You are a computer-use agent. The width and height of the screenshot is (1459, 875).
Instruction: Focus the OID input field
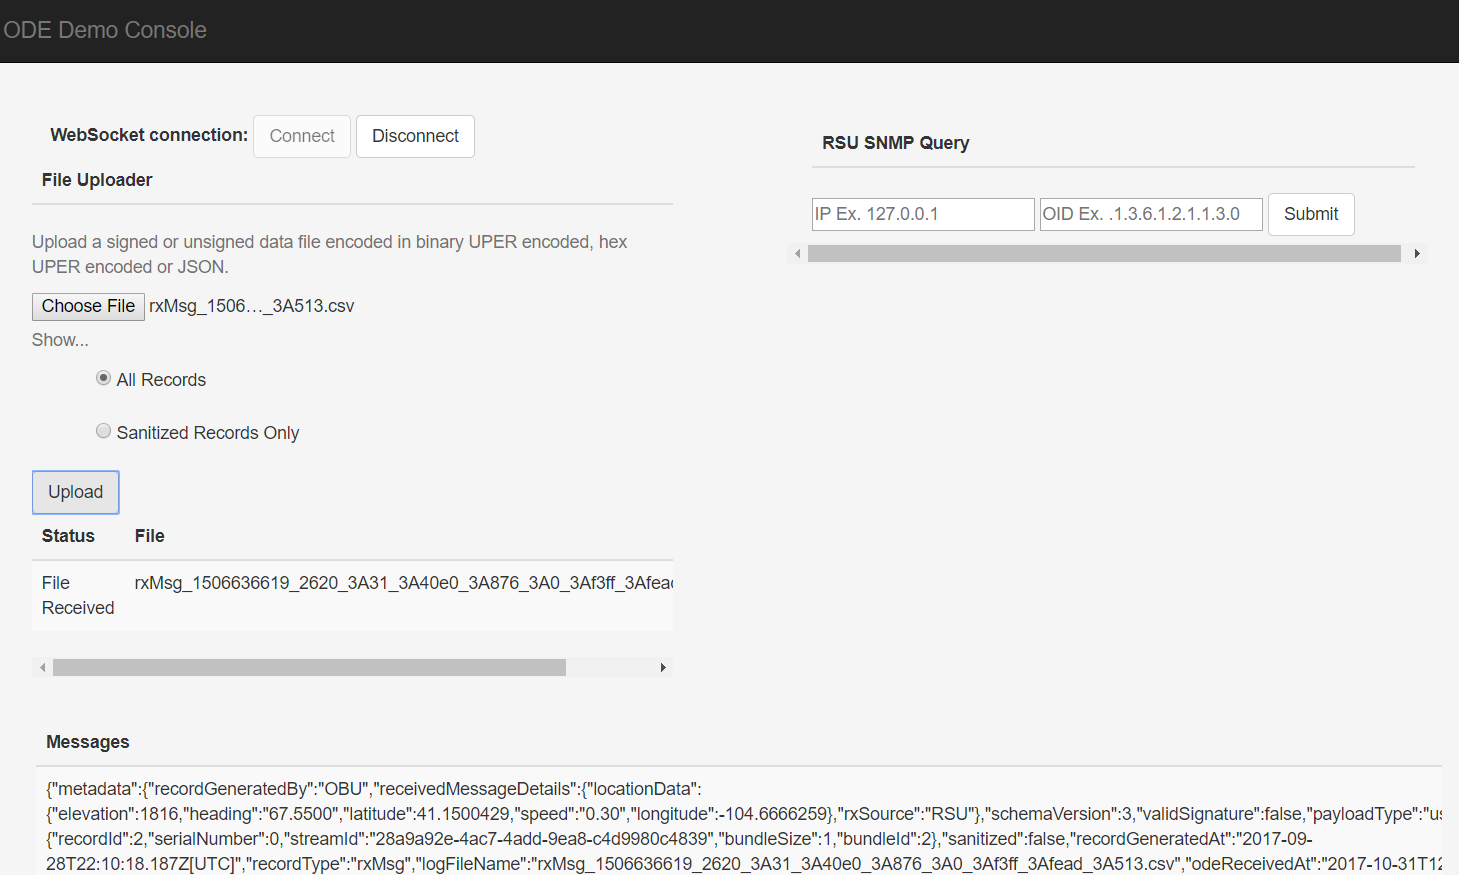point(1151,214)
